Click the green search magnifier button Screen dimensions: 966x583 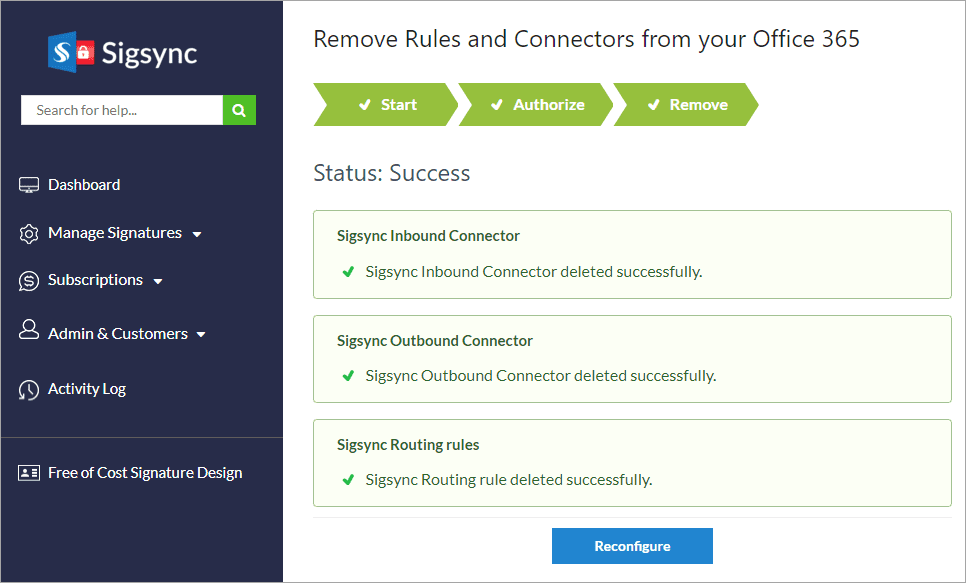click(x=239, y=110)
